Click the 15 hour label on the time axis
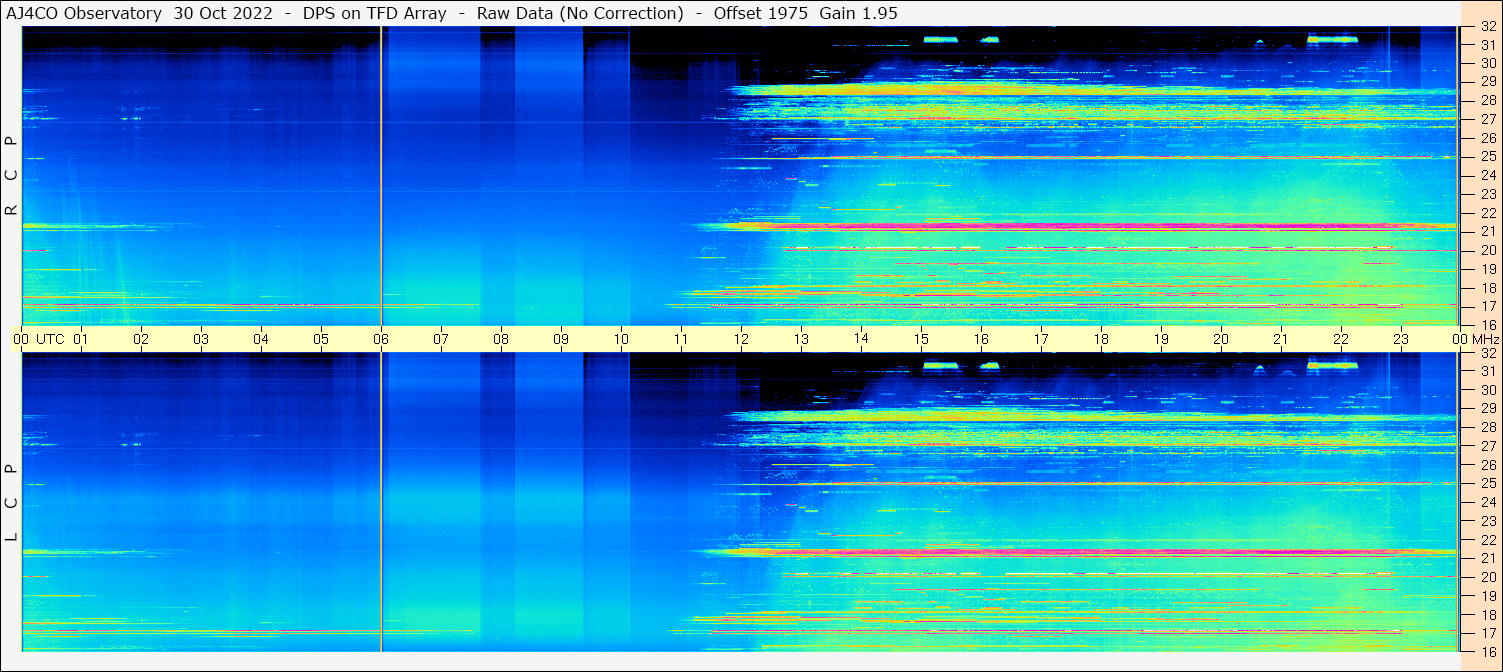This screenshot has height=672, width=1503. [921, 339]
